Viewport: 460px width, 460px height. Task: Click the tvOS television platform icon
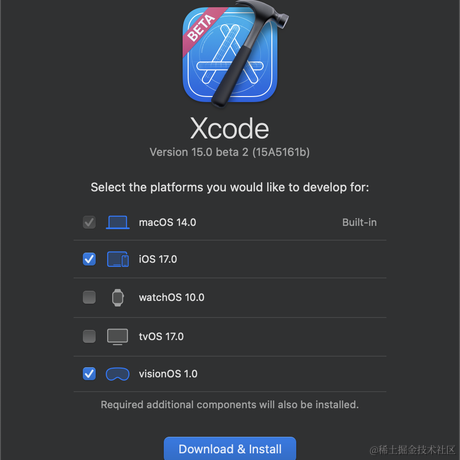[x=117, y=337]
